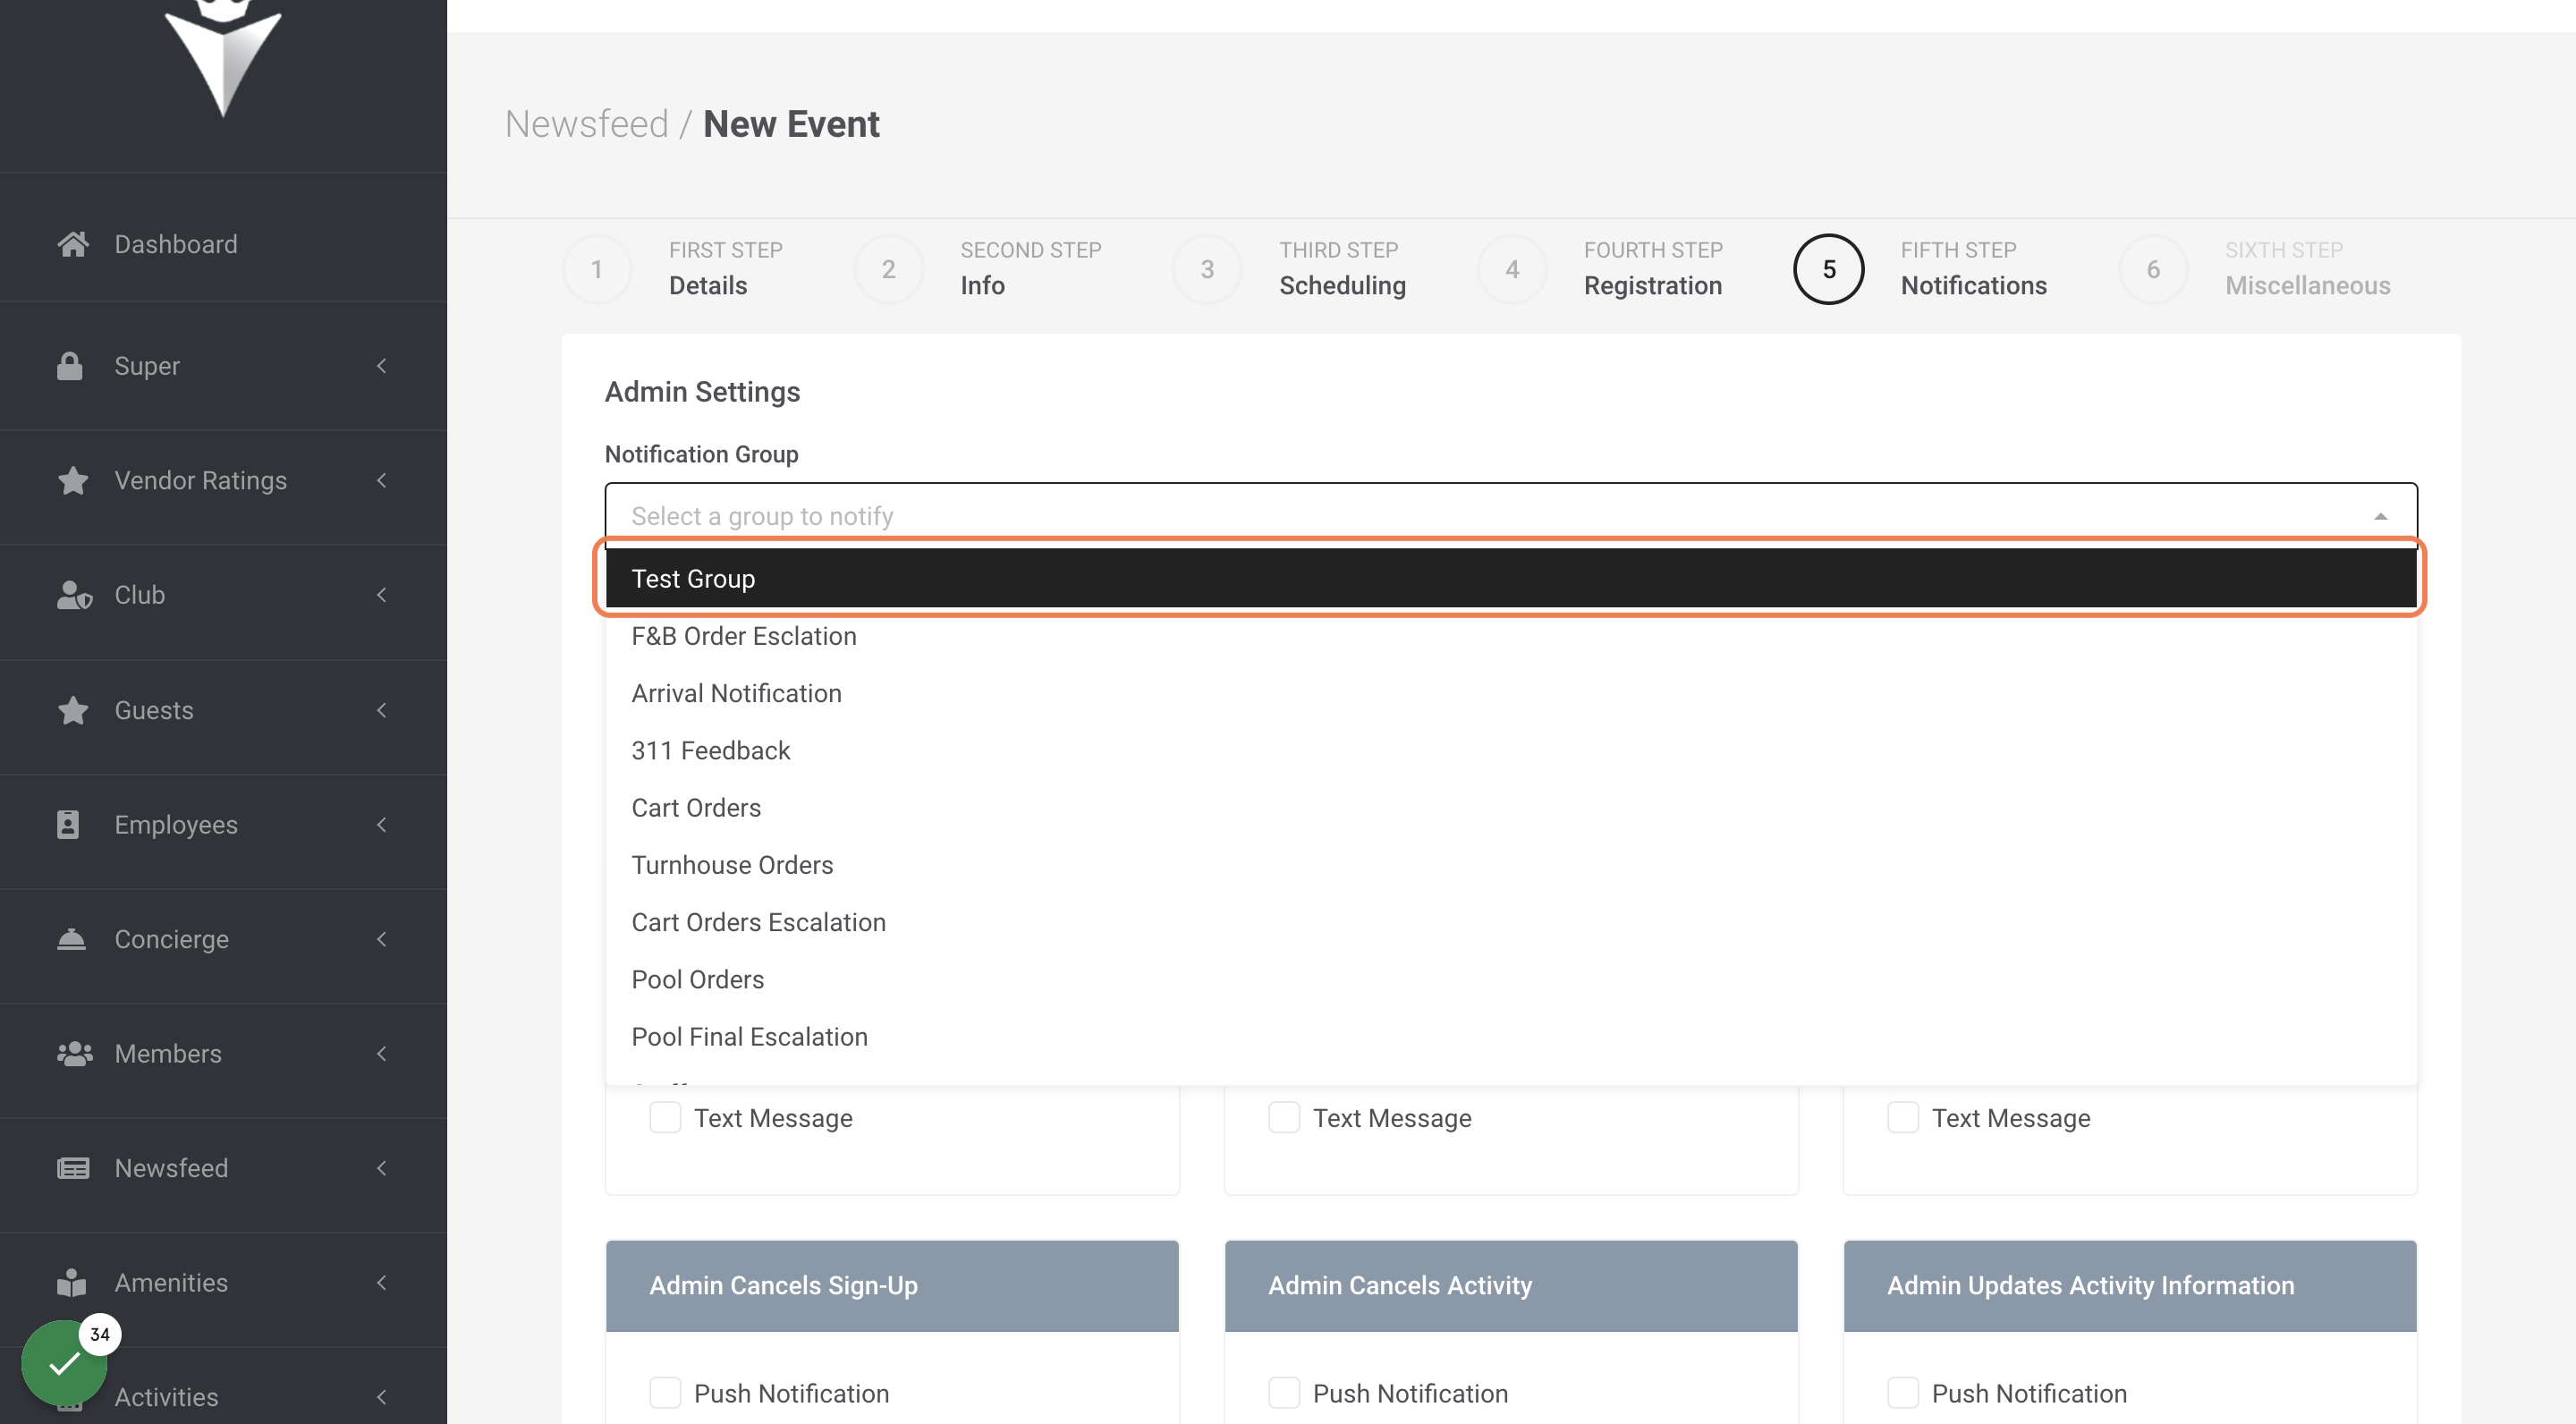The height and width of the screenshot is (1424, 2576).
Task: Click the Select a group to notify field
Action: click(x=1511, y=516)
